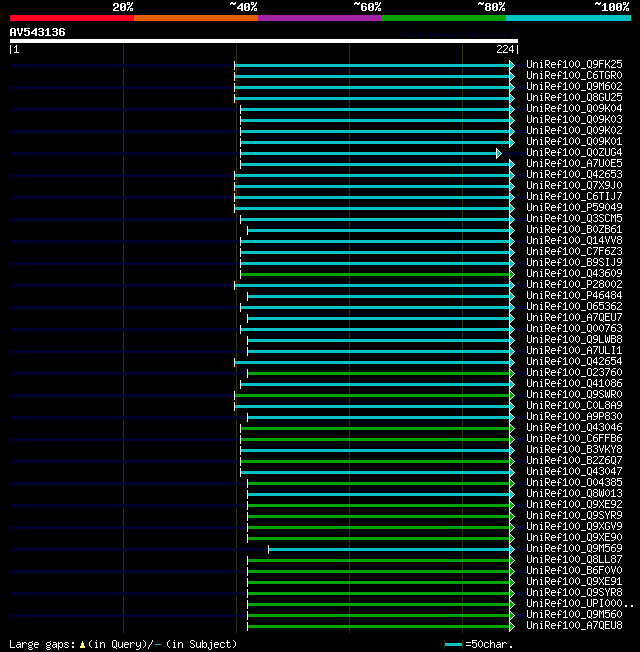This screenshot has width=640, height=652.
Task: Click the UniRef100_C6TIJ7 label
Action: [x=574, y=196]
